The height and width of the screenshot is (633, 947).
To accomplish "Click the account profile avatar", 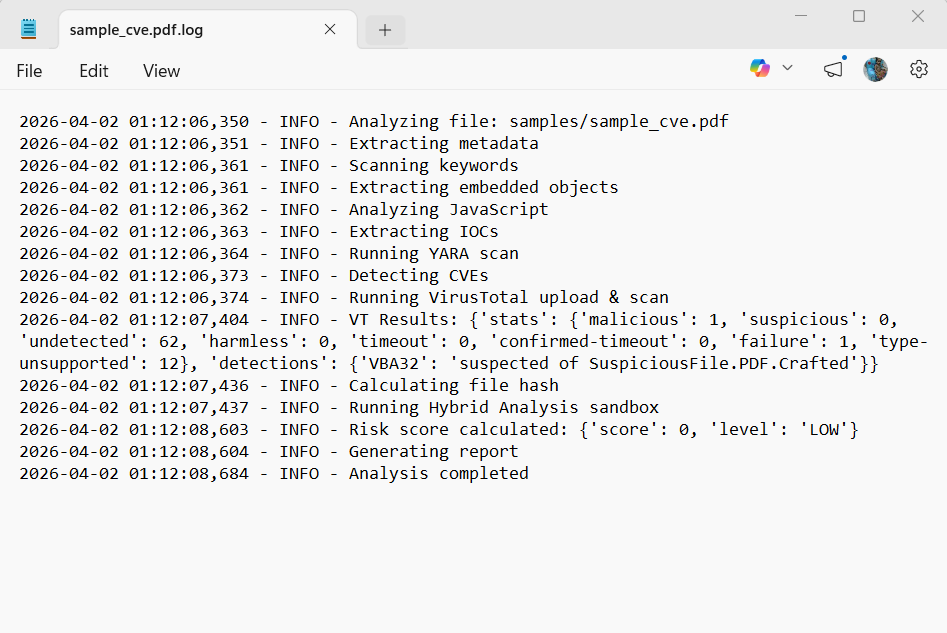I will click(875, 69).
